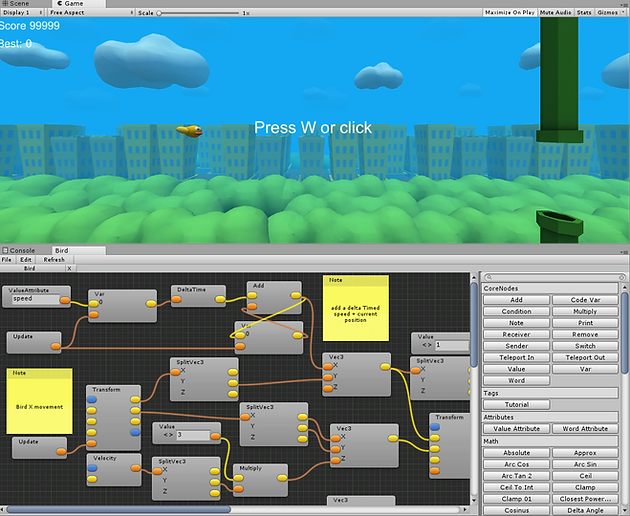Toggle Mute Audio
The height and width of the screenshot is (516, 630).
555,12
